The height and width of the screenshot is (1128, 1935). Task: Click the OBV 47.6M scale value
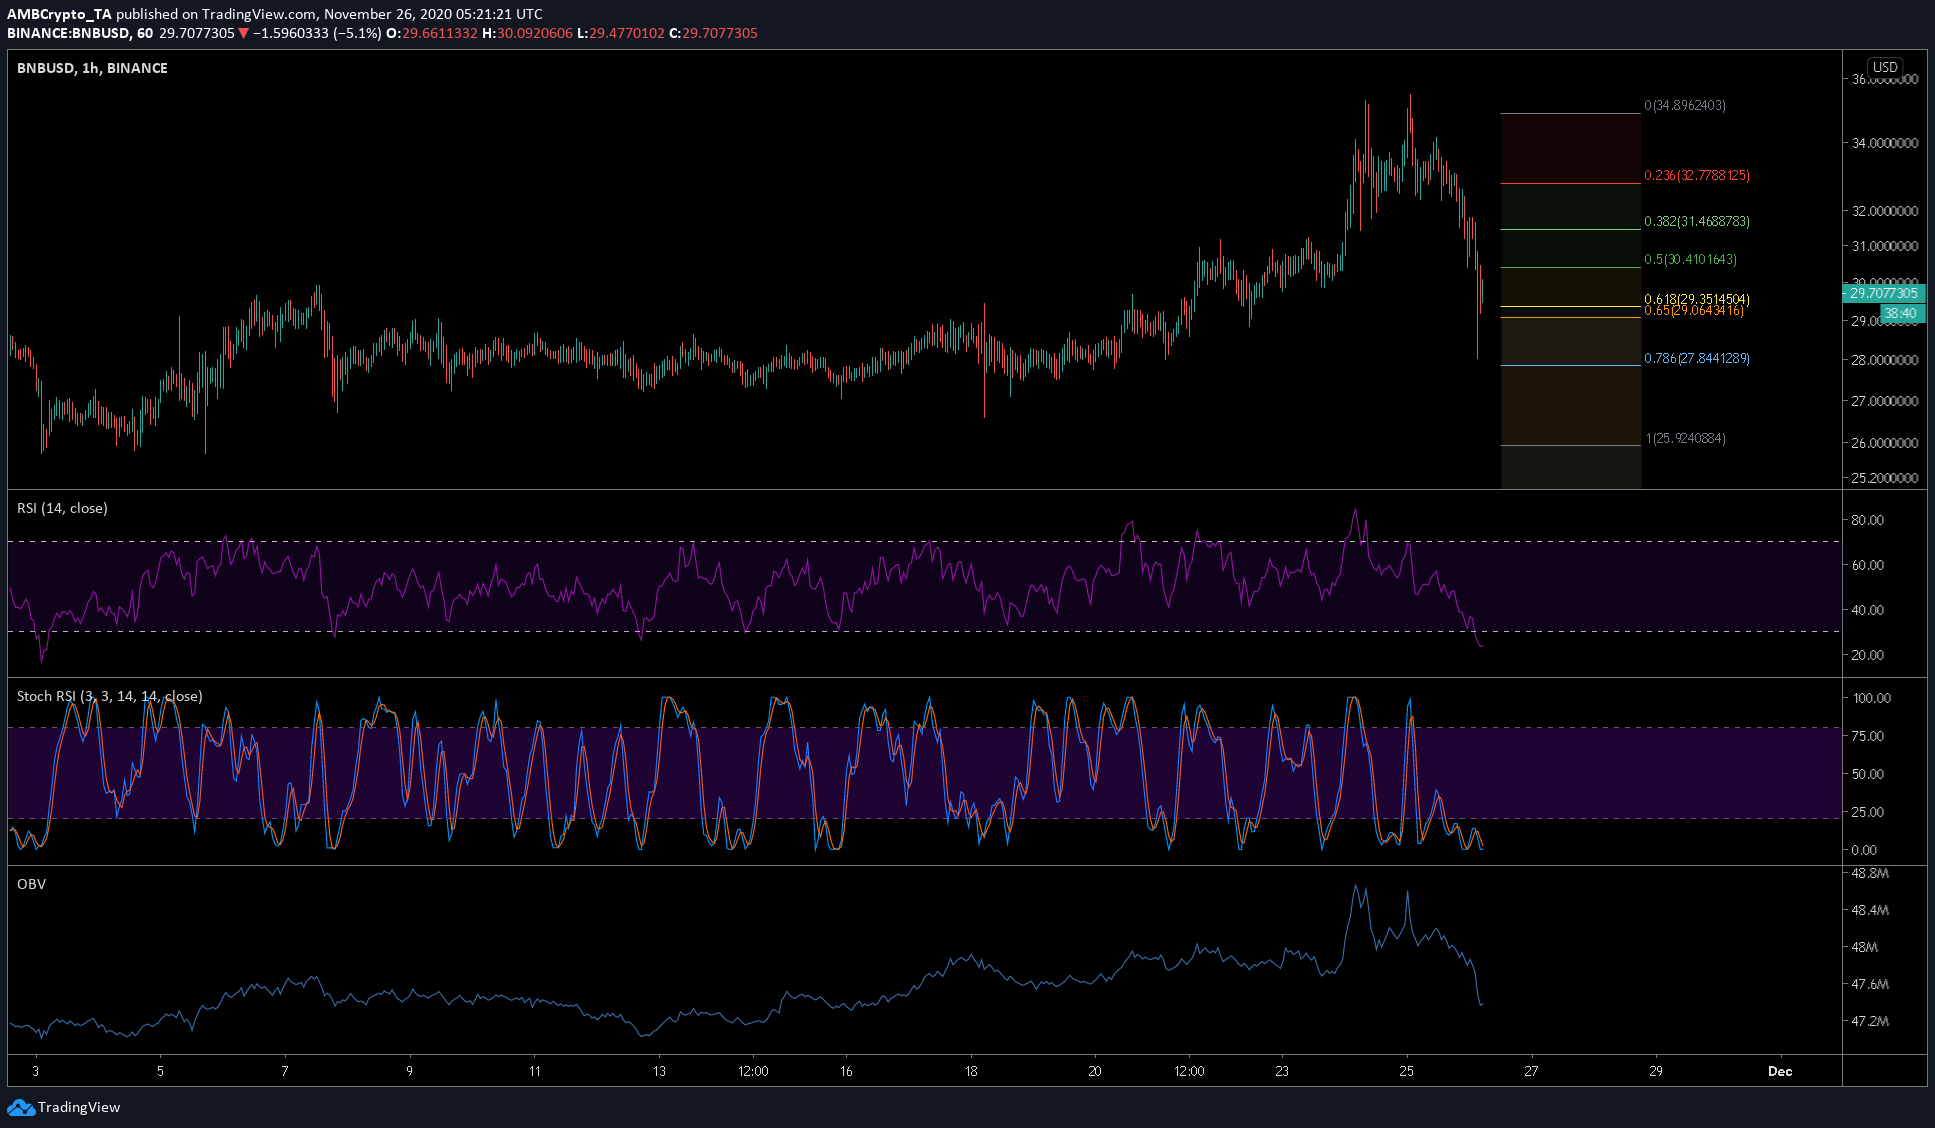coord(1870,984)
